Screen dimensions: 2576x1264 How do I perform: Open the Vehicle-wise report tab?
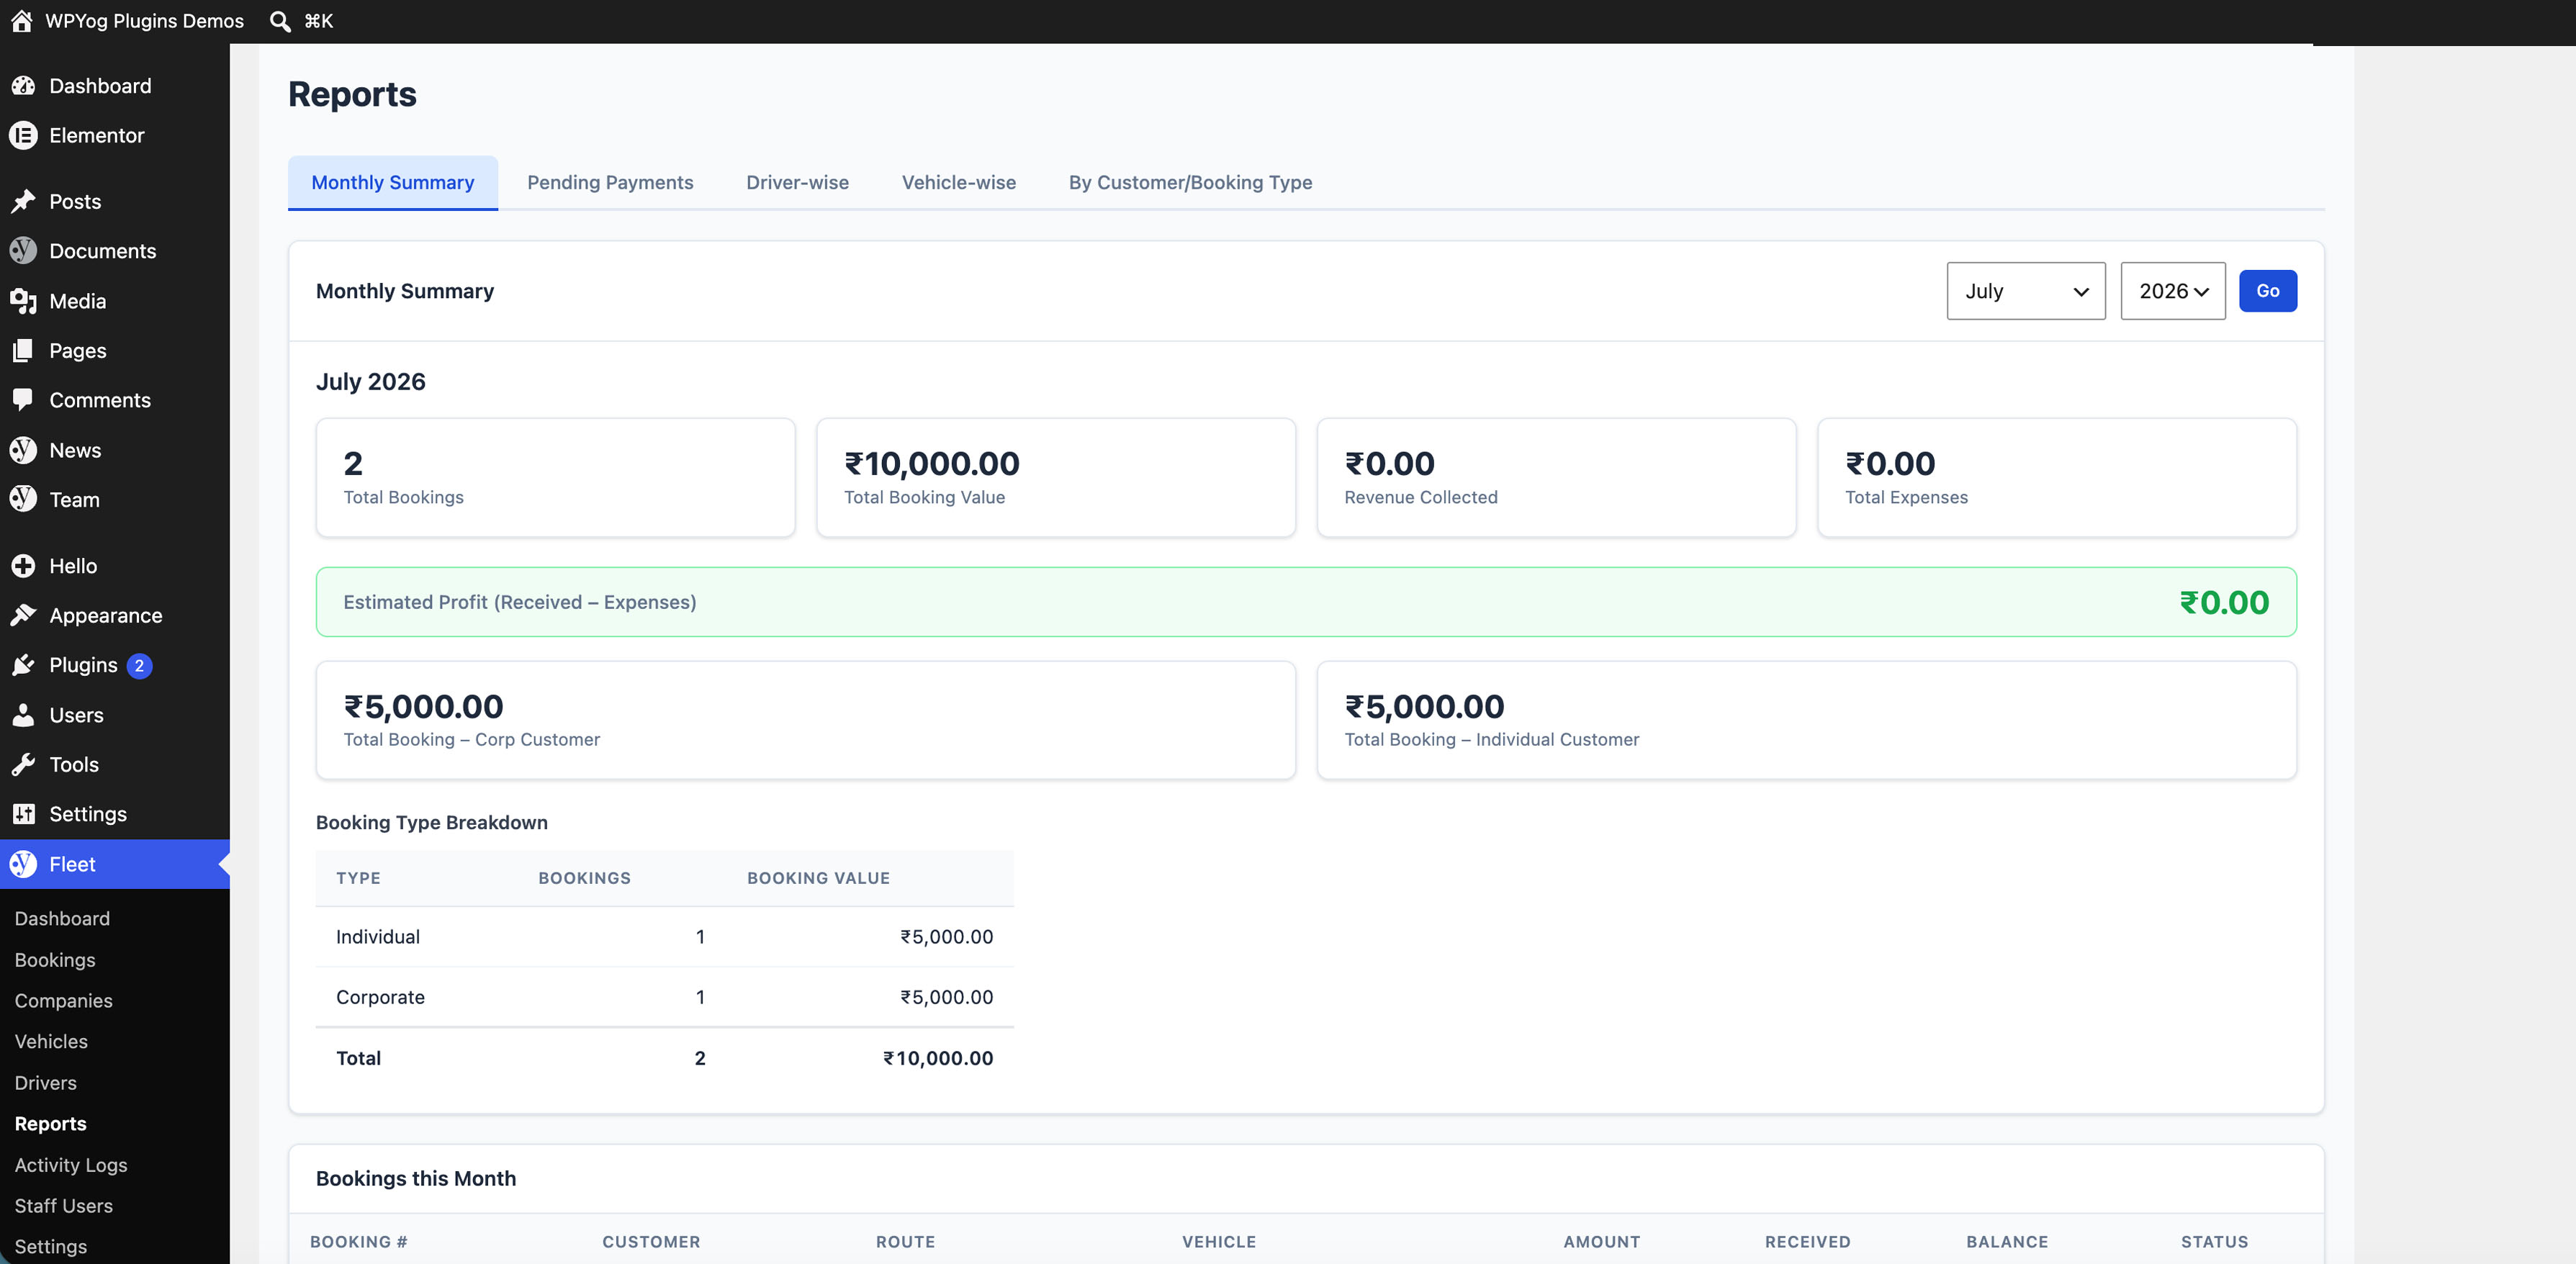959,182
